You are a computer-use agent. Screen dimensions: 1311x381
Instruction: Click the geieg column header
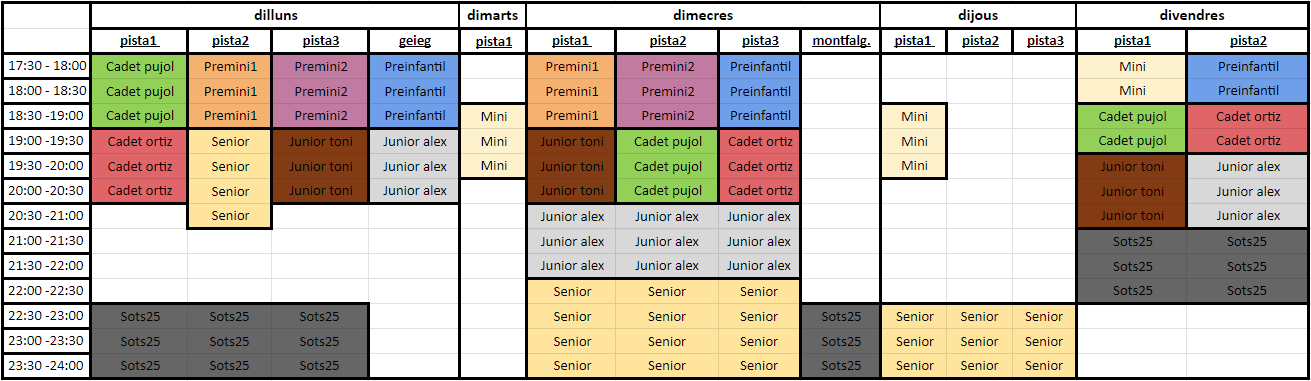pyautogui.click(x=414, y=41)
